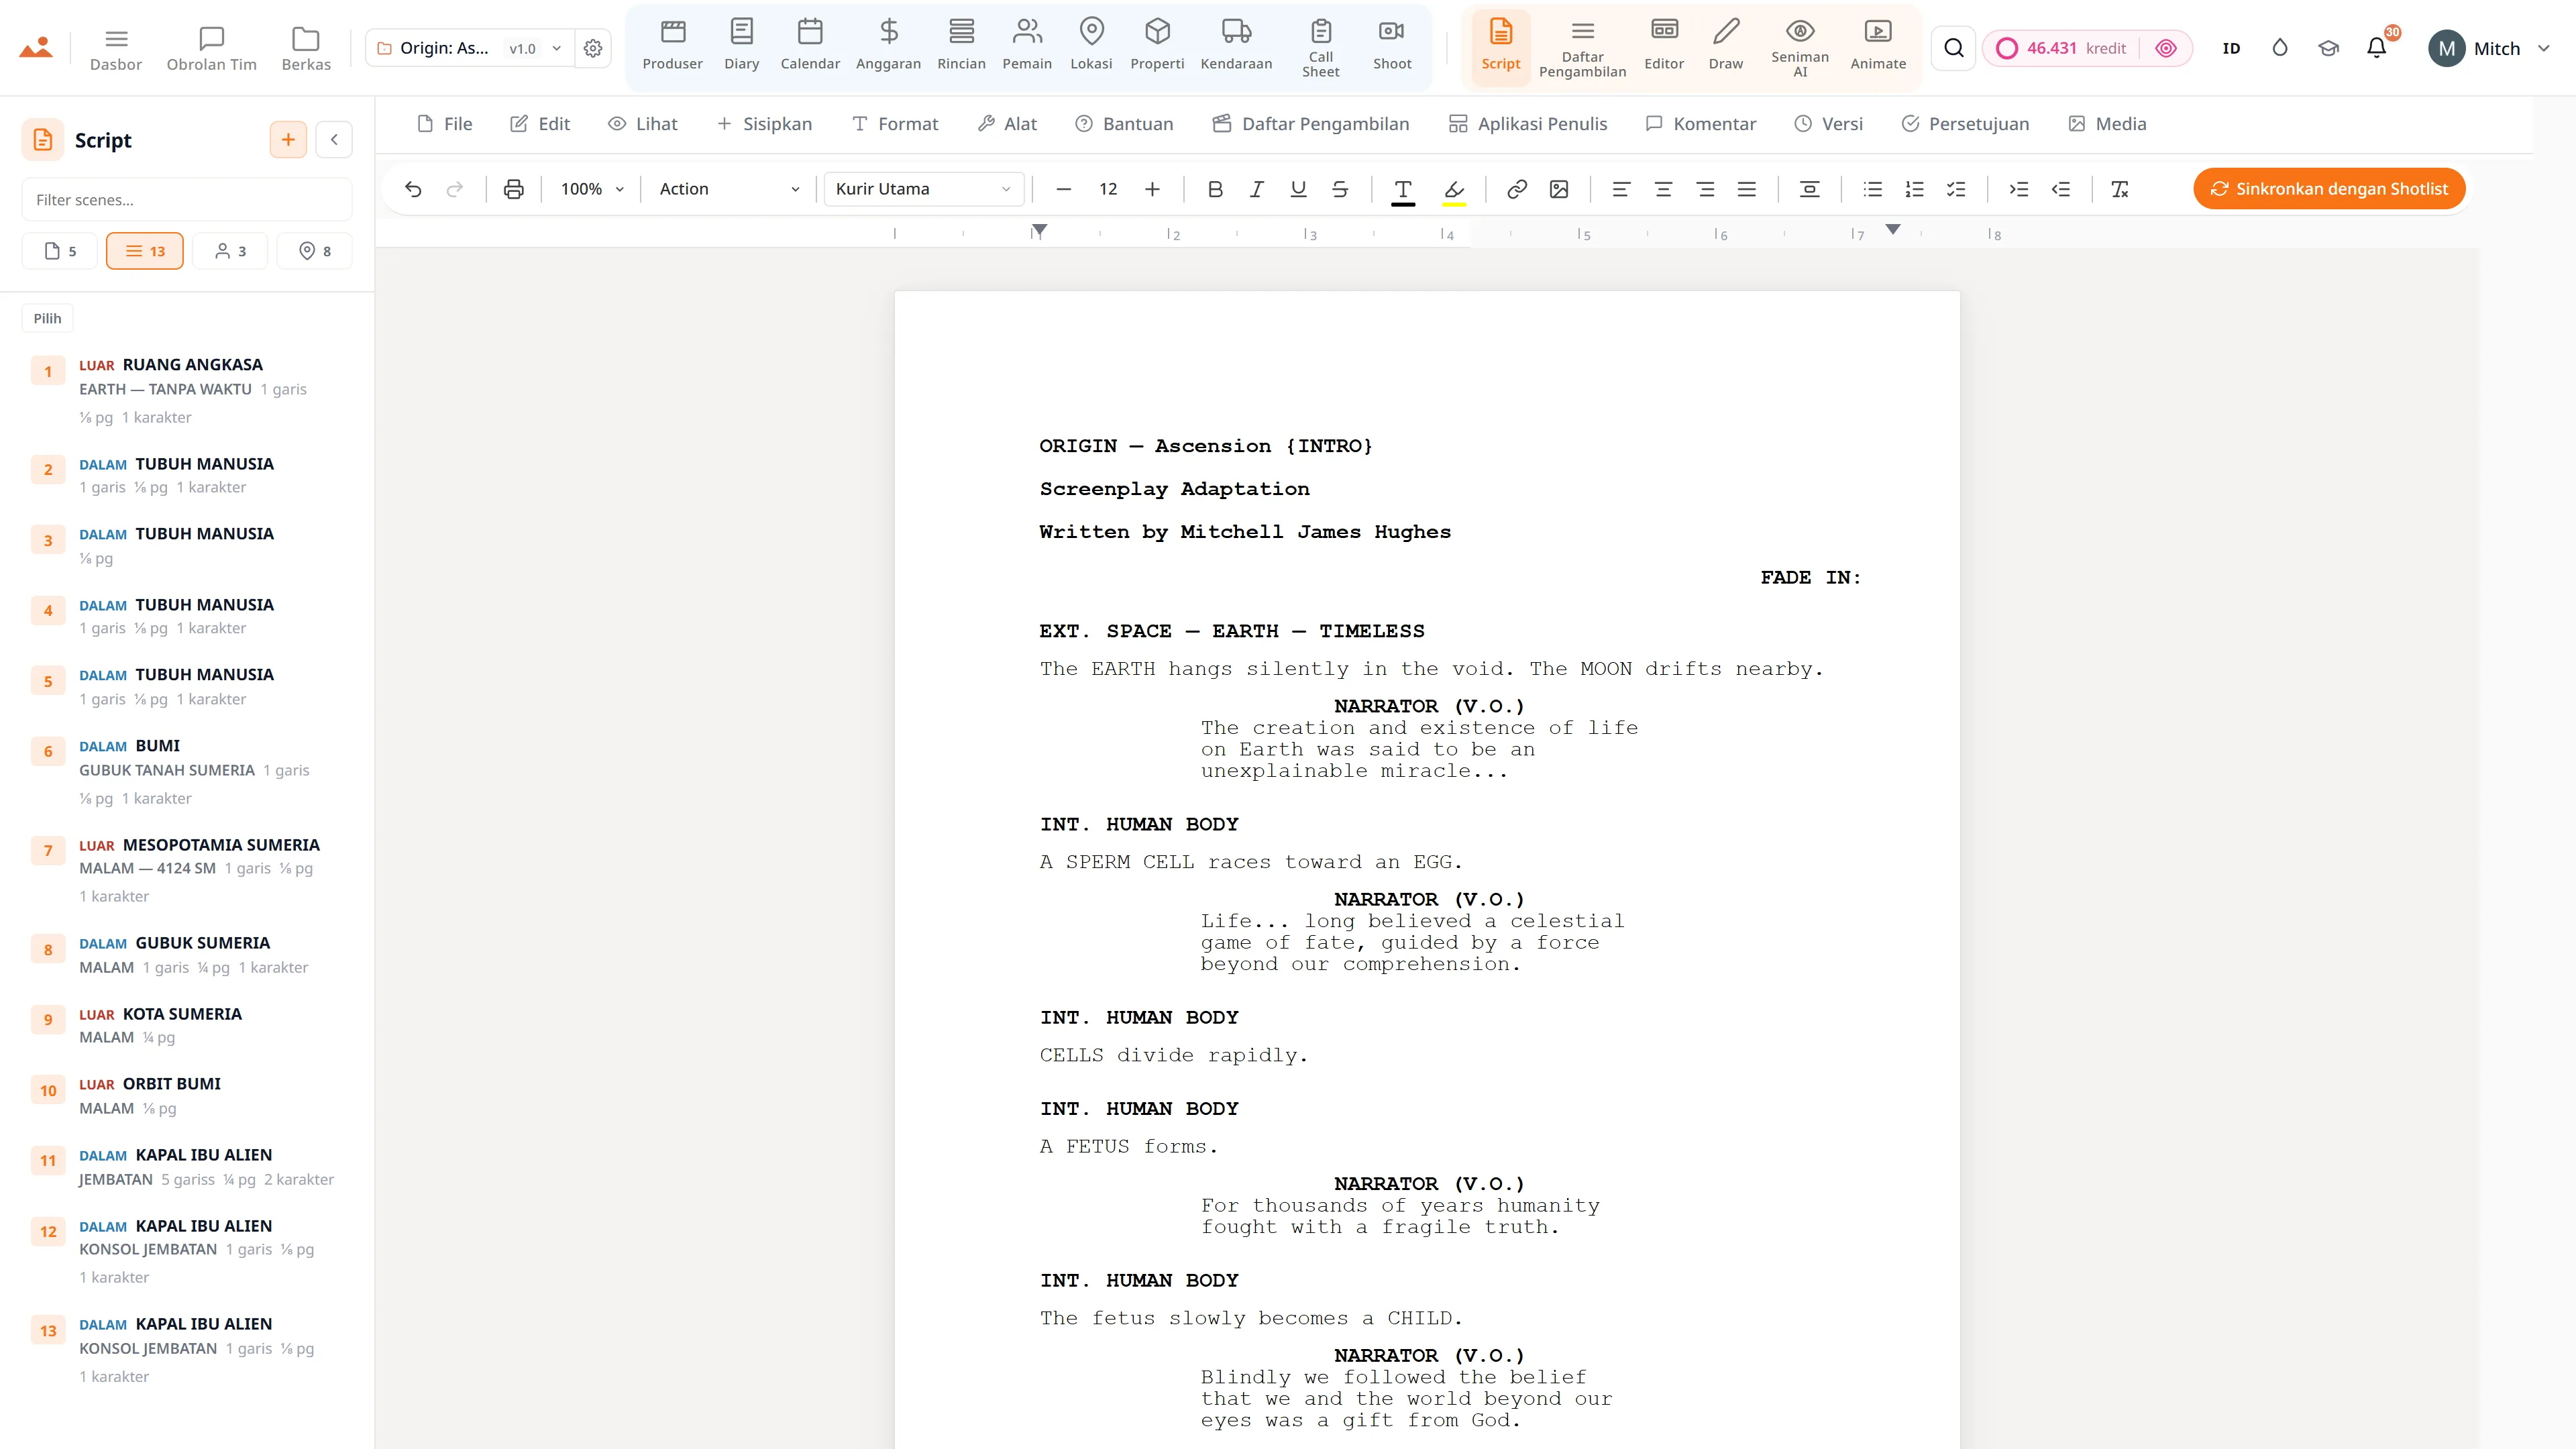This screenshot has height=1449, width=2576.
Task: Insert an image from the toolbar
Action: tap(1558, 189)
